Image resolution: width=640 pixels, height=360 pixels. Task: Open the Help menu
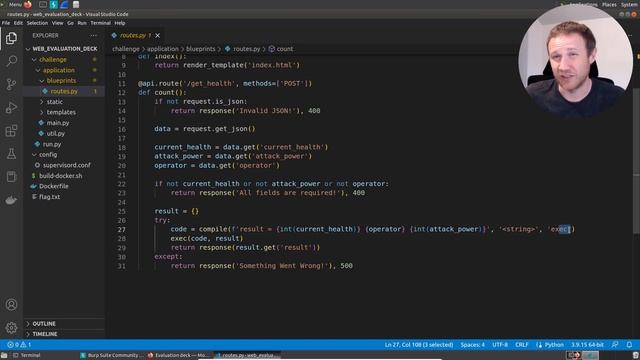(120, 23)
